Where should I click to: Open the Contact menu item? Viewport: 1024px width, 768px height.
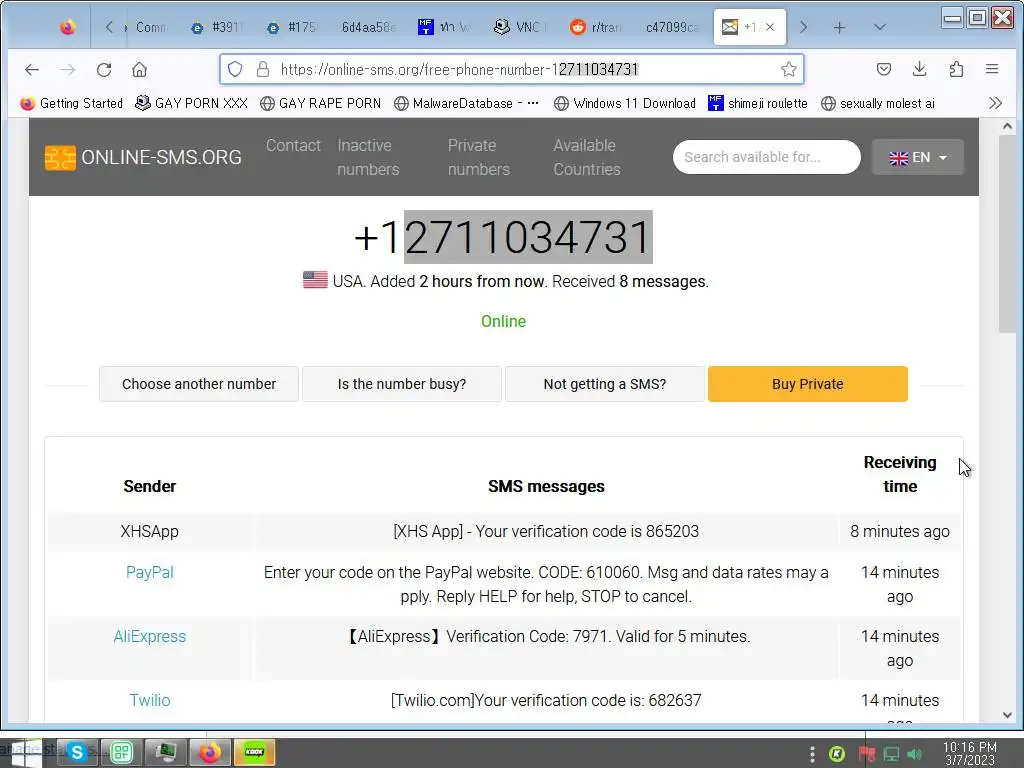(x=293, y=145)
